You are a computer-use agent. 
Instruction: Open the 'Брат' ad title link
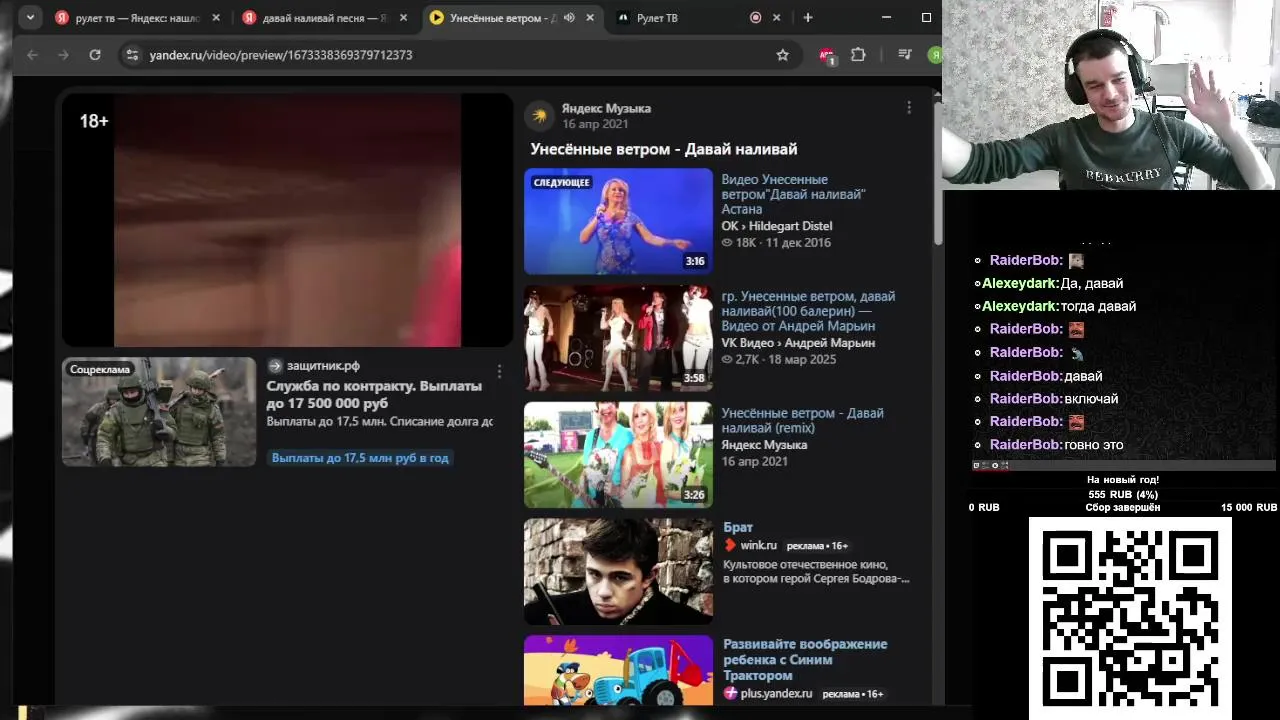pos(738,527)
